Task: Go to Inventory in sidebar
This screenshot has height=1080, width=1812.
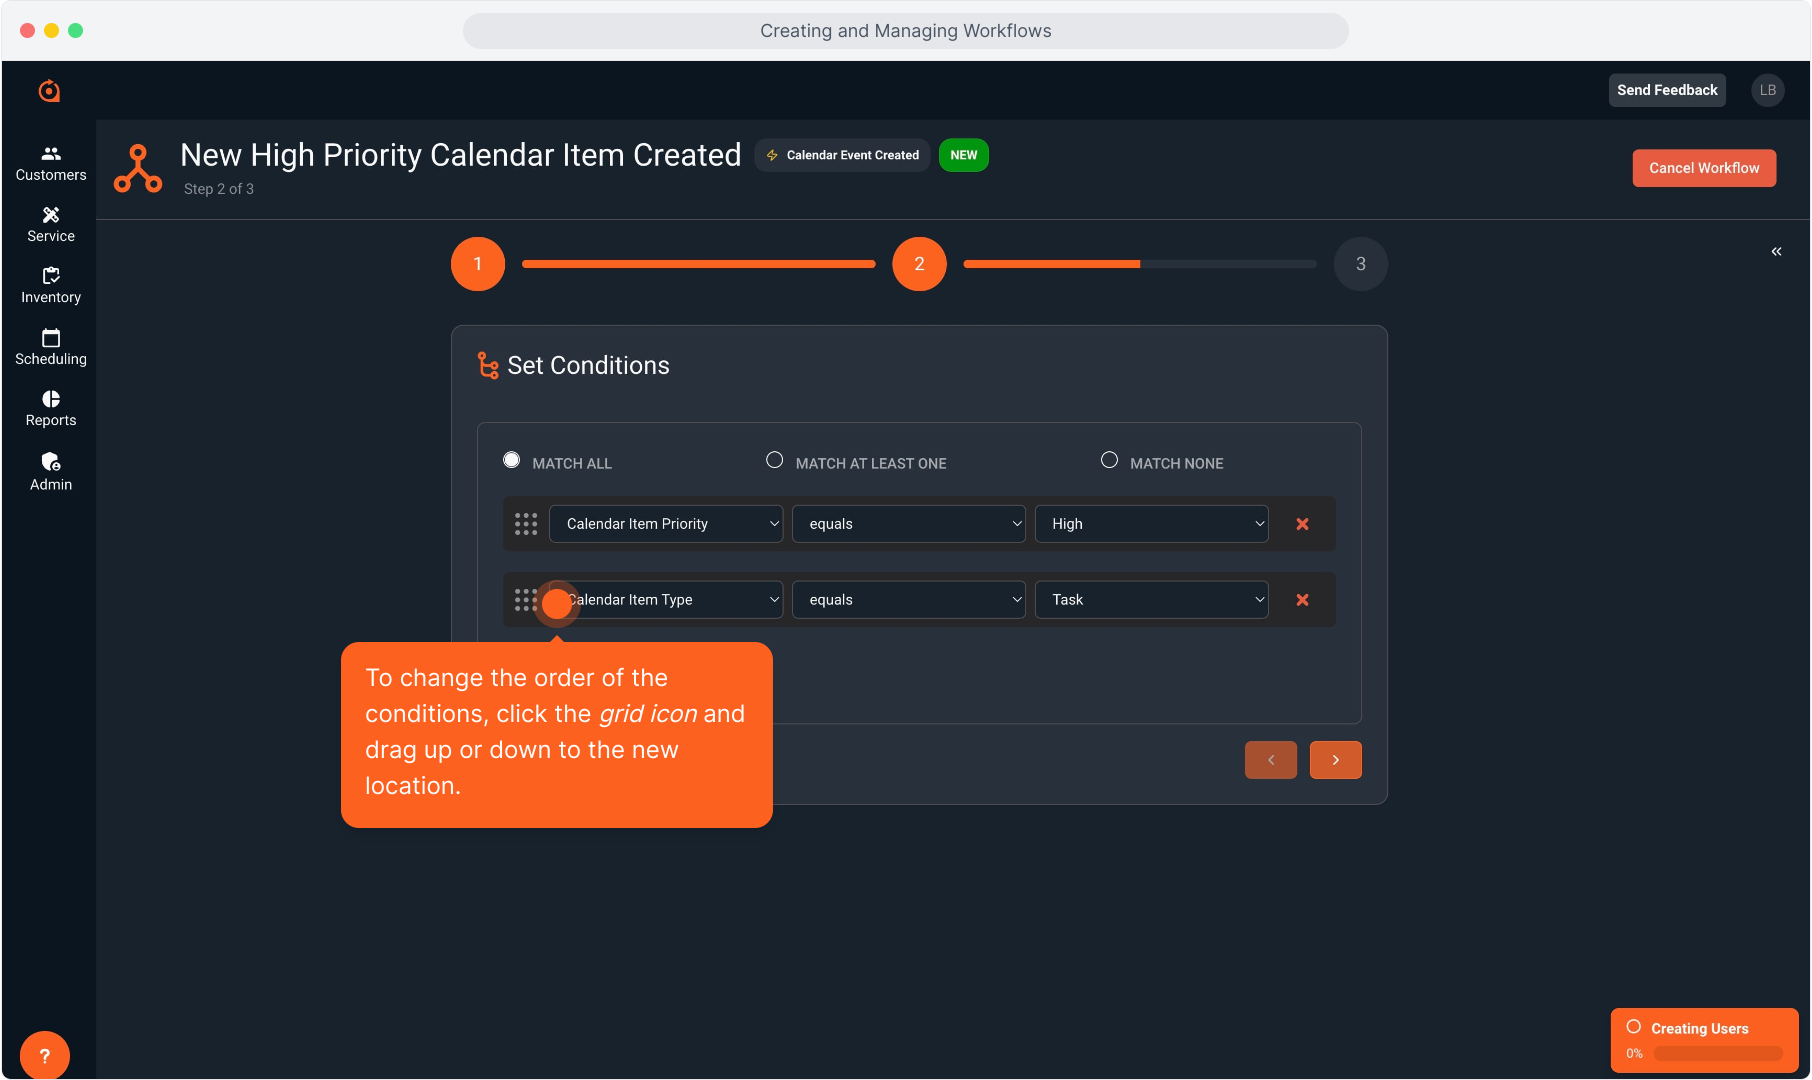Action: point(50,285)
